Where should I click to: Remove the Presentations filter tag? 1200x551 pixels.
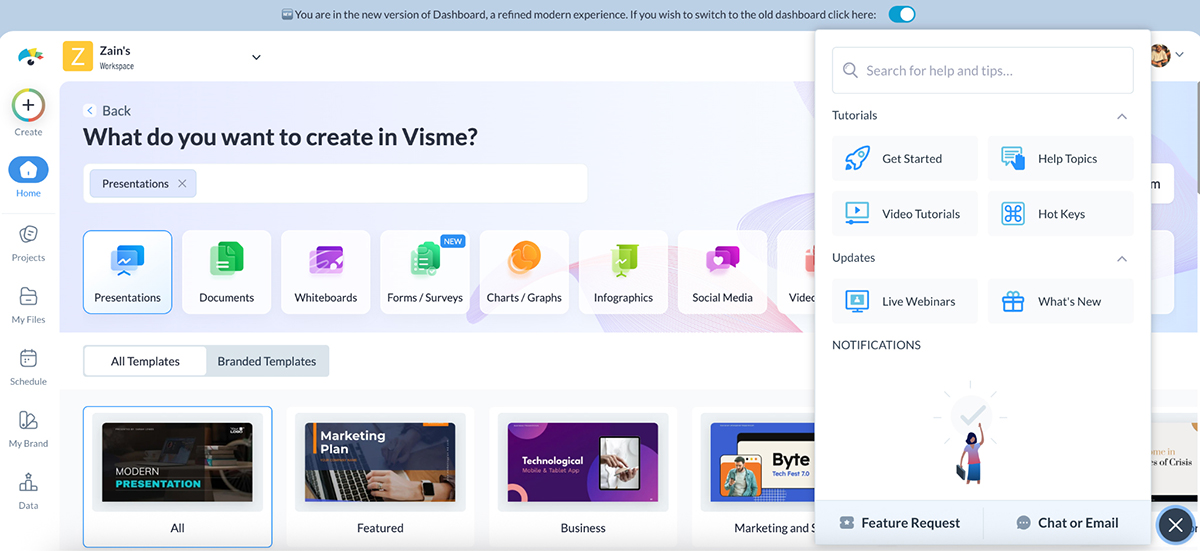(x=182, y=184)
